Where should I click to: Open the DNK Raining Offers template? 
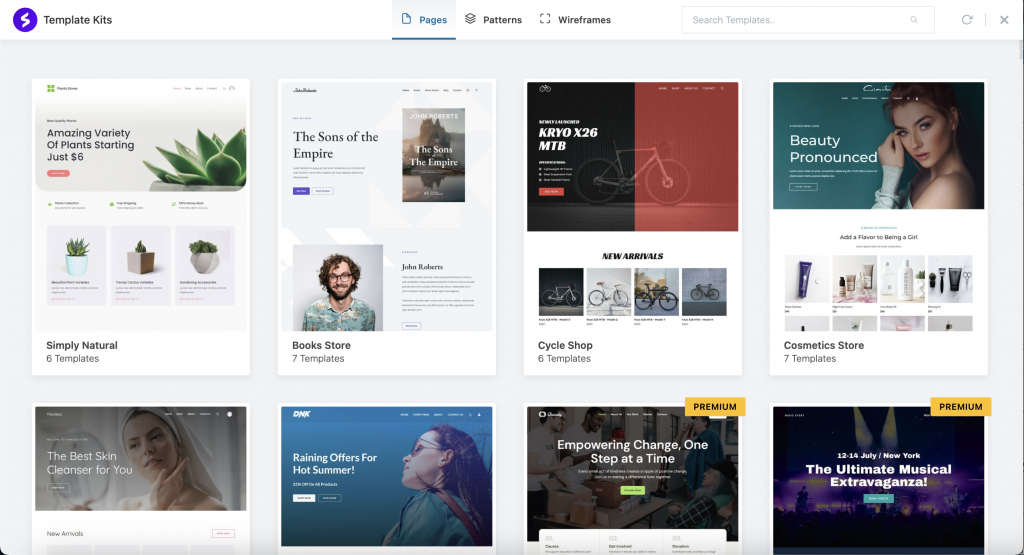(x=387, y=480)
